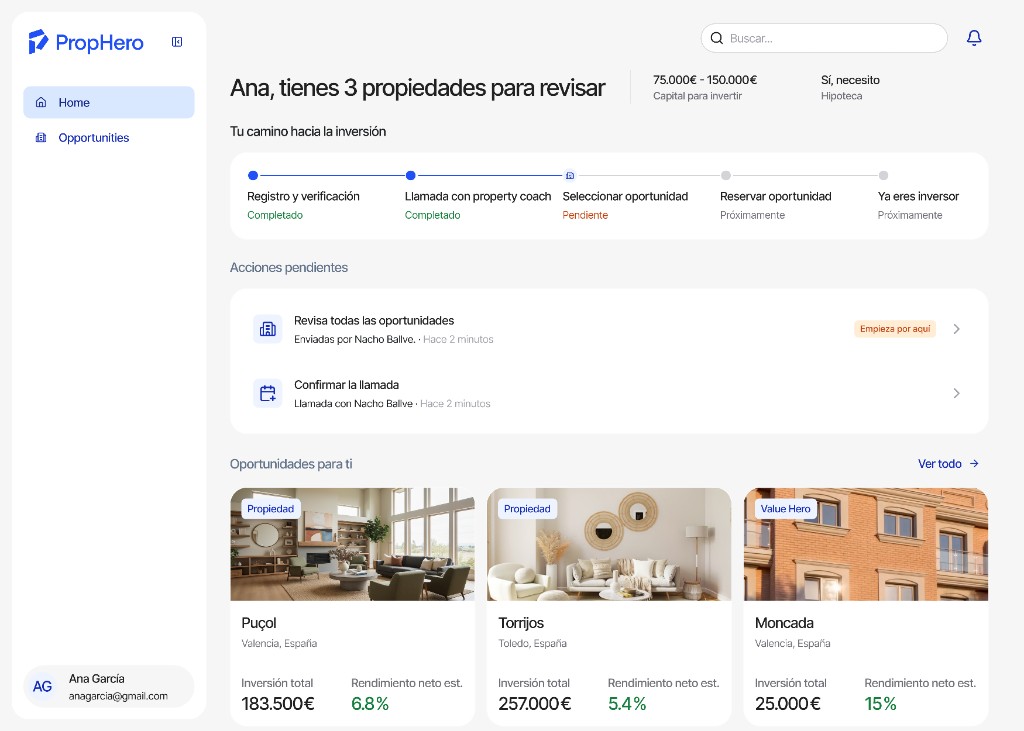
Task: Click the Sí, necesito hipoteca value
Action: click(850, 80)
